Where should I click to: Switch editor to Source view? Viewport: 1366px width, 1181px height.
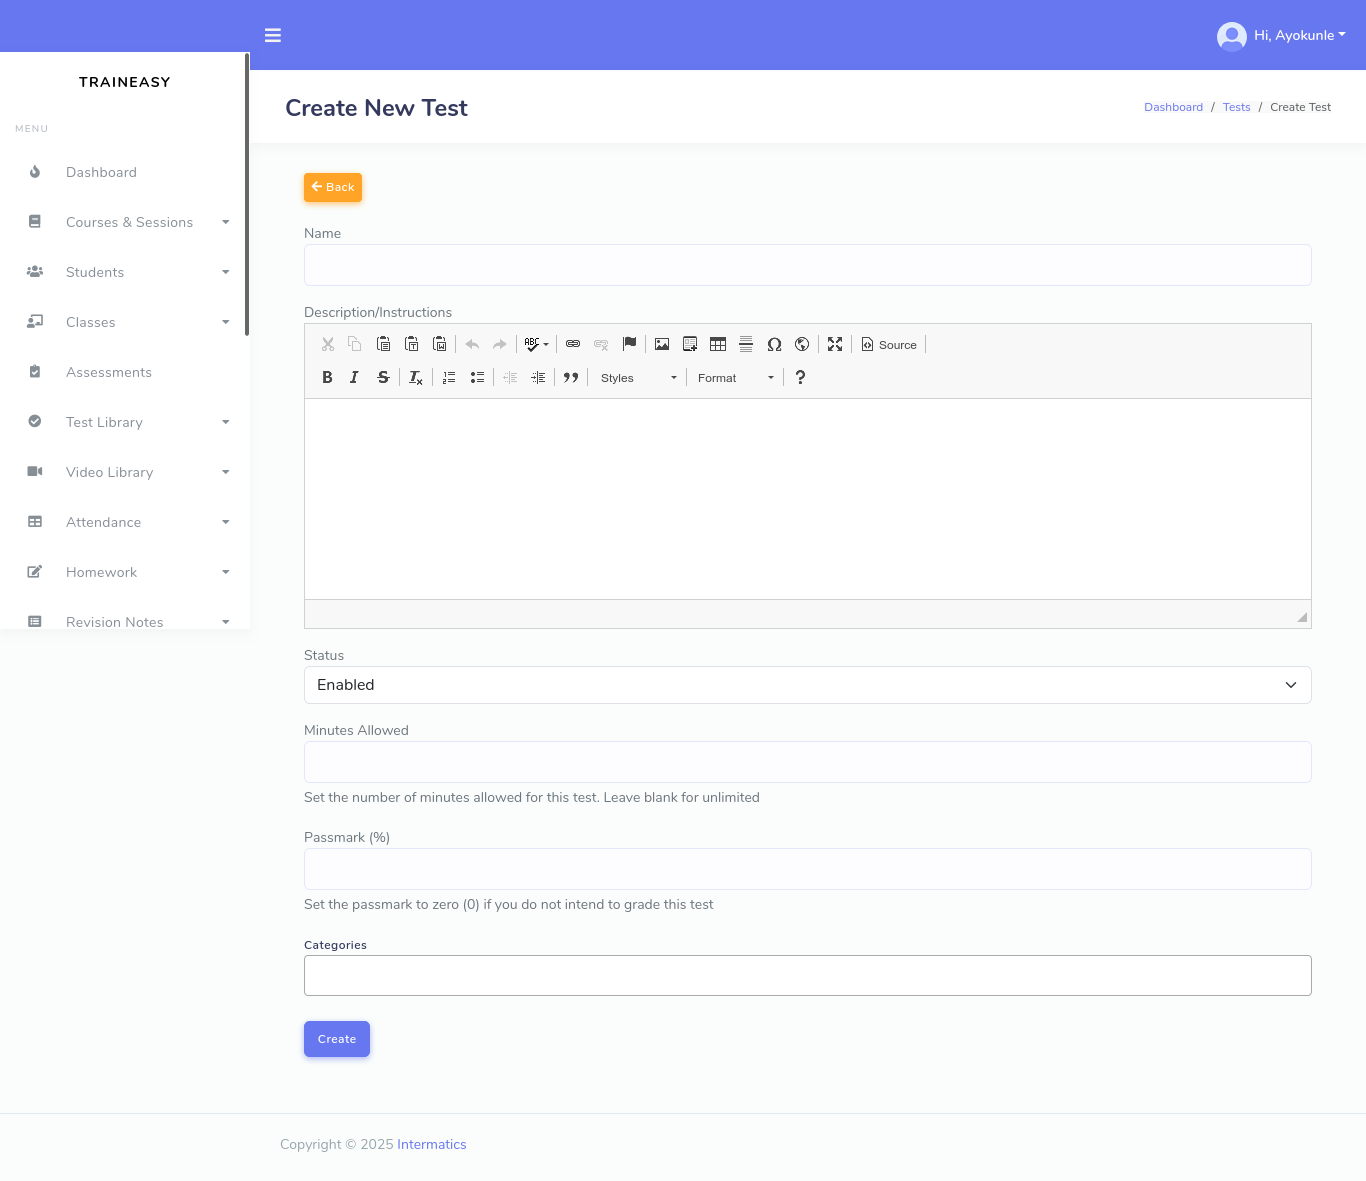889,345
